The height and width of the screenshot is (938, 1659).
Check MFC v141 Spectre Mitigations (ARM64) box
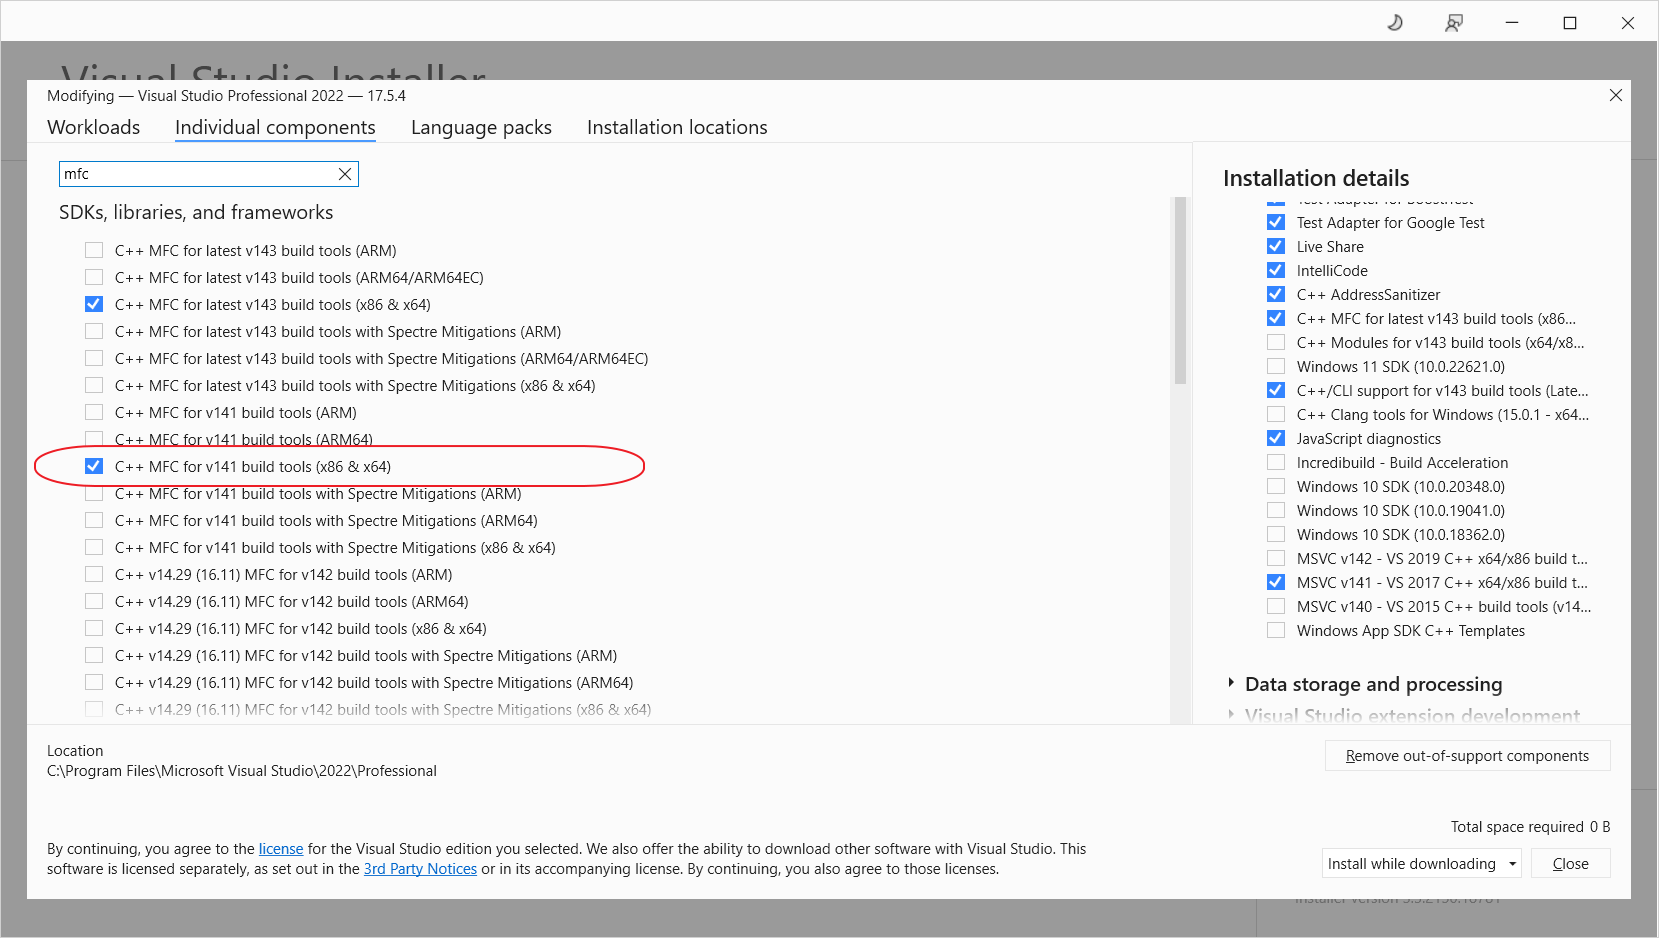click(94, 520)
